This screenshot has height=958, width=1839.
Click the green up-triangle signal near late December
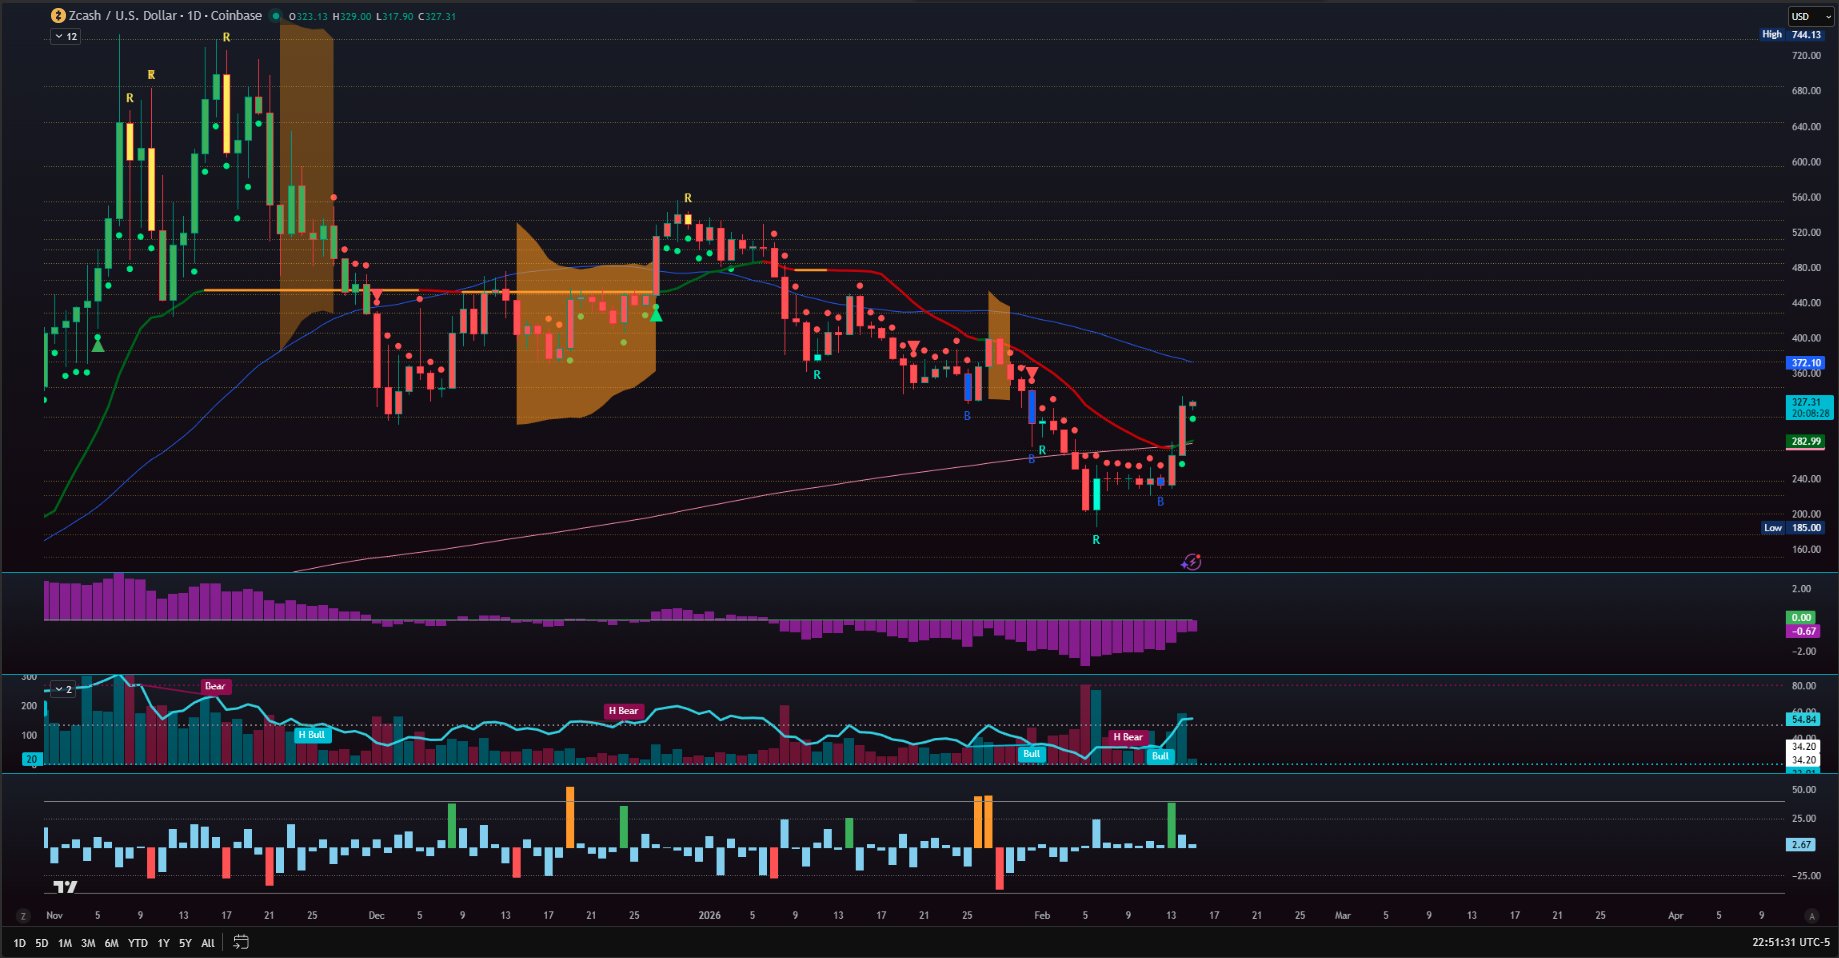coord(656,315)
